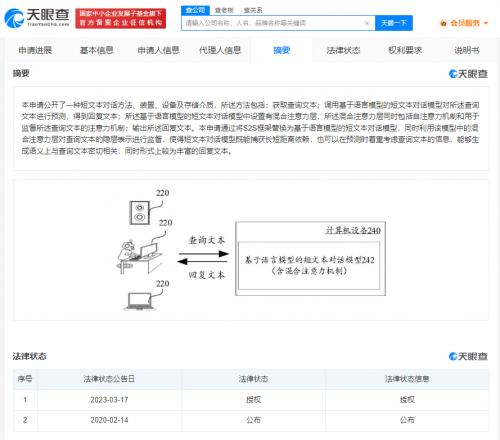The image size is (500, 440).
Task: Go to the 权利要求 tab
Action: pos(405,50)
